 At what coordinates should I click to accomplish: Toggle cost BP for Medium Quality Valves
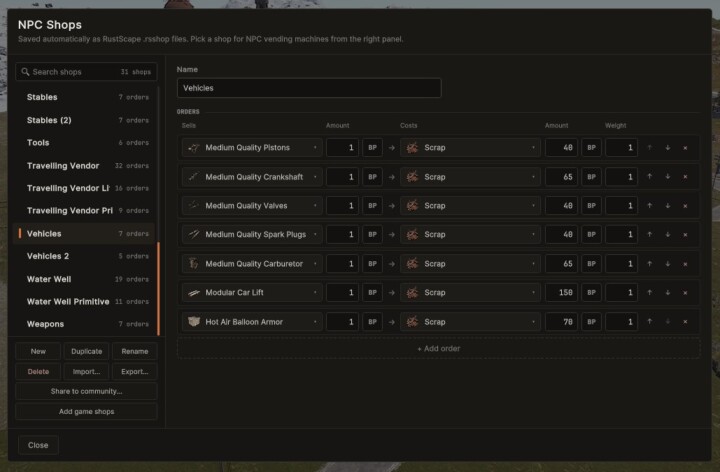click(591, 206)
